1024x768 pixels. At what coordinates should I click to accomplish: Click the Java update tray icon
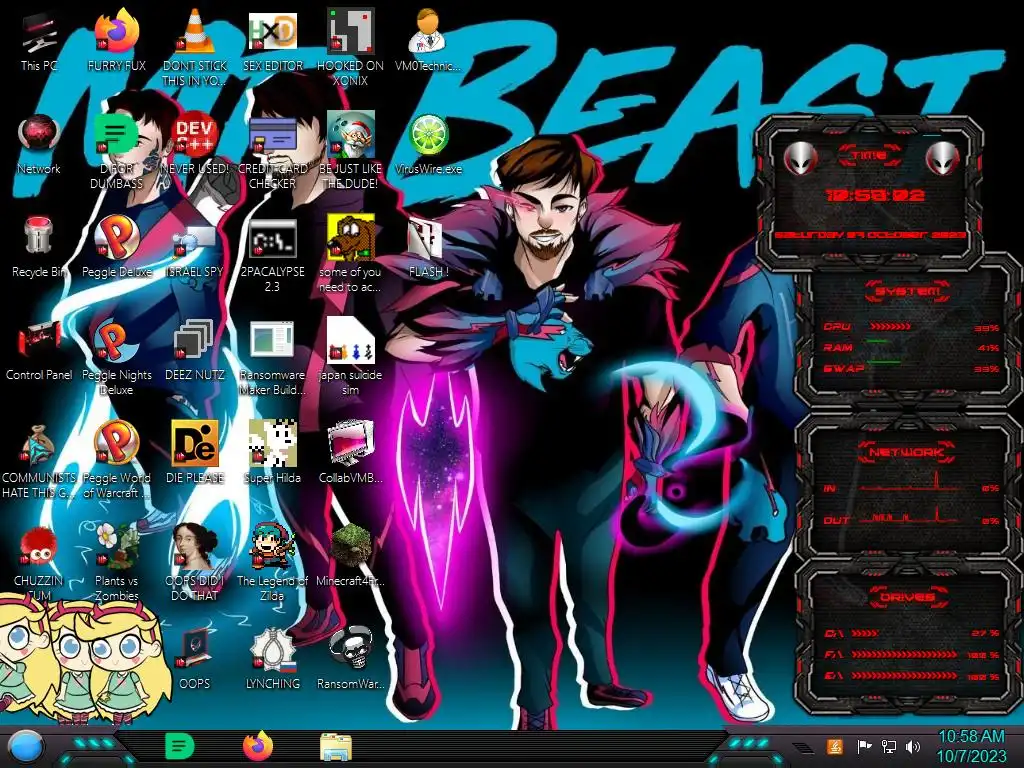coord(835,746)
